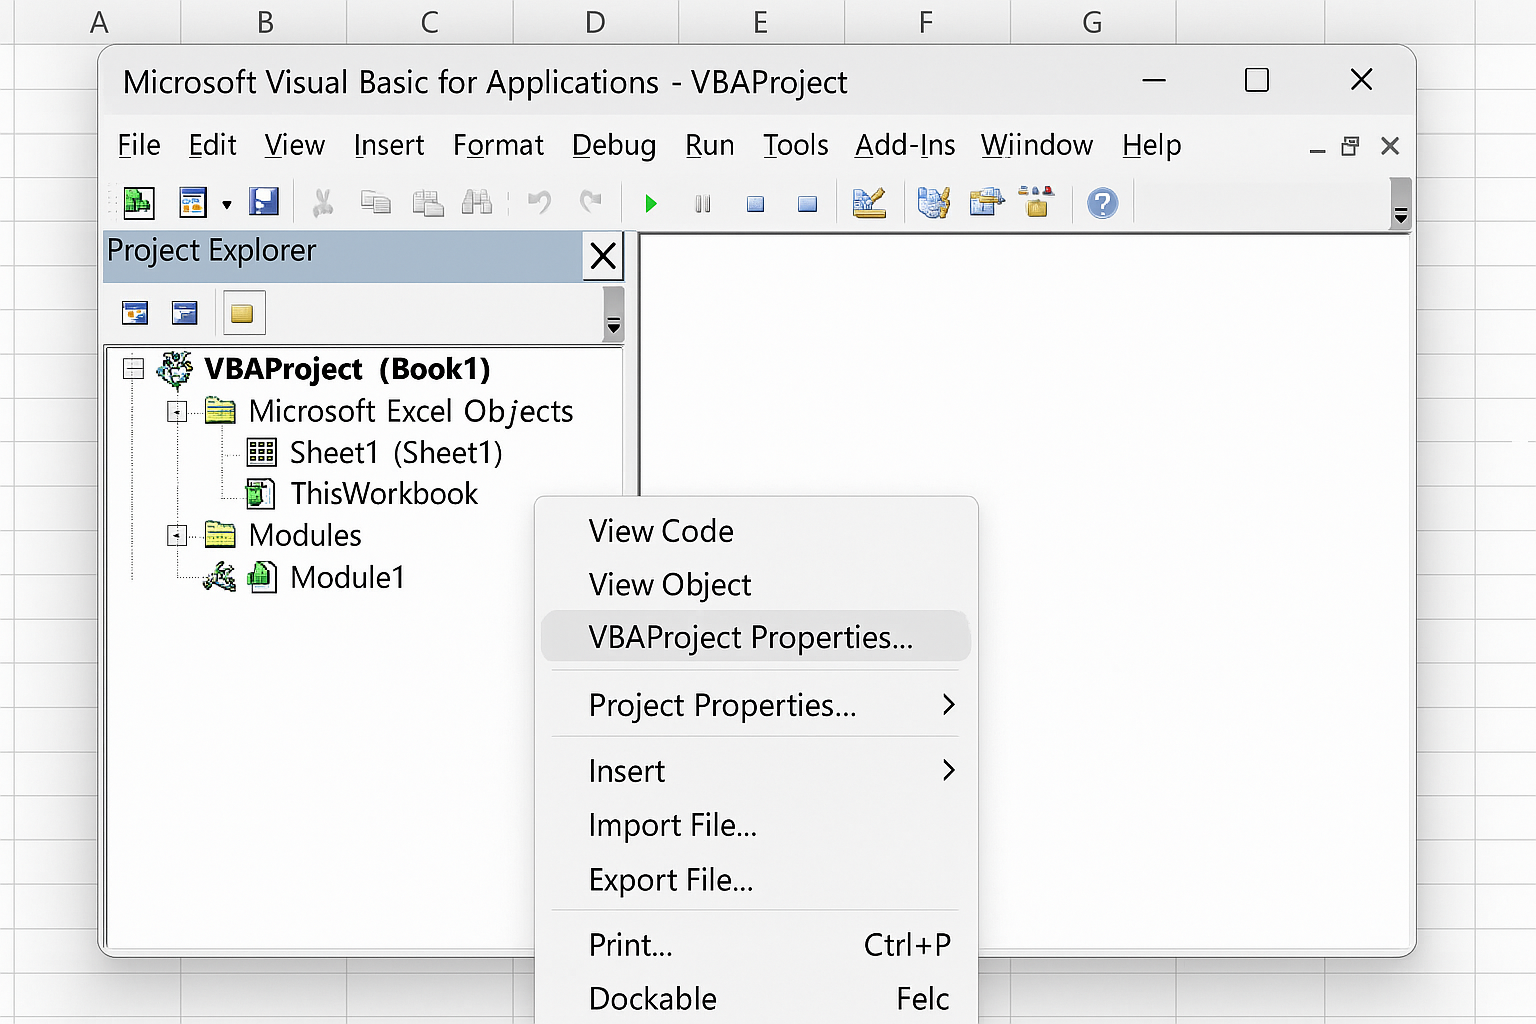The height and width of the screenshot is (1024, 1536).
Task: Click the View Object icon in the Project Explorer toolbar
Action: 185,313
